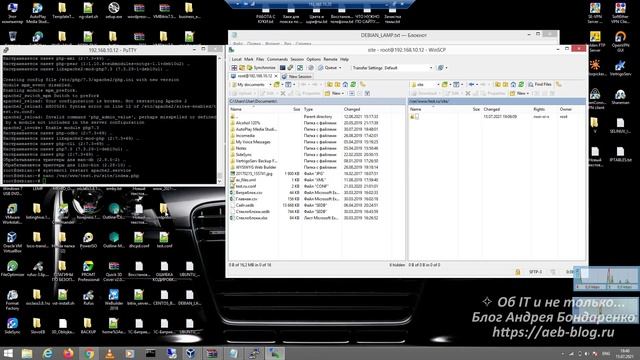Click local panel Delete (X) icon
The width and height of the screenshot is (640, 360).
point(283,93)
